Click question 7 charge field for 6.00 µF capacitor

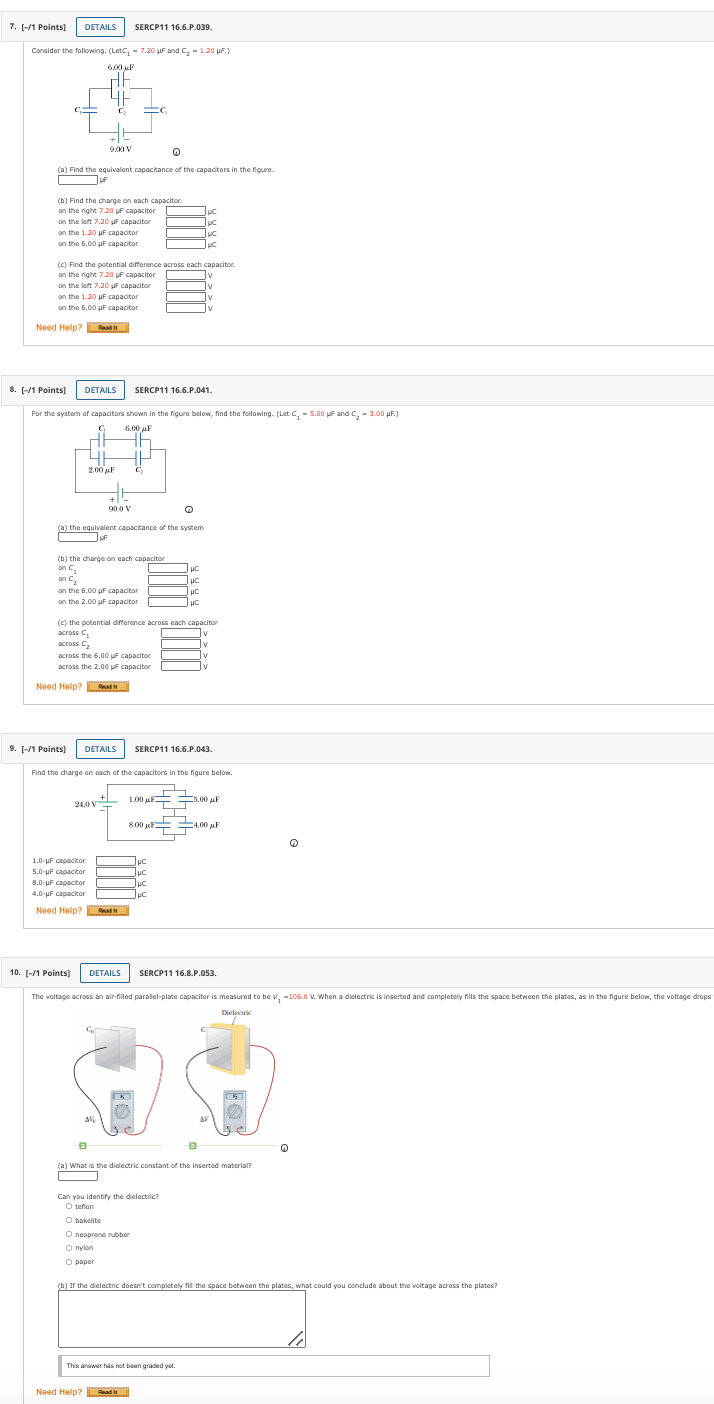[x=186, y=243]
